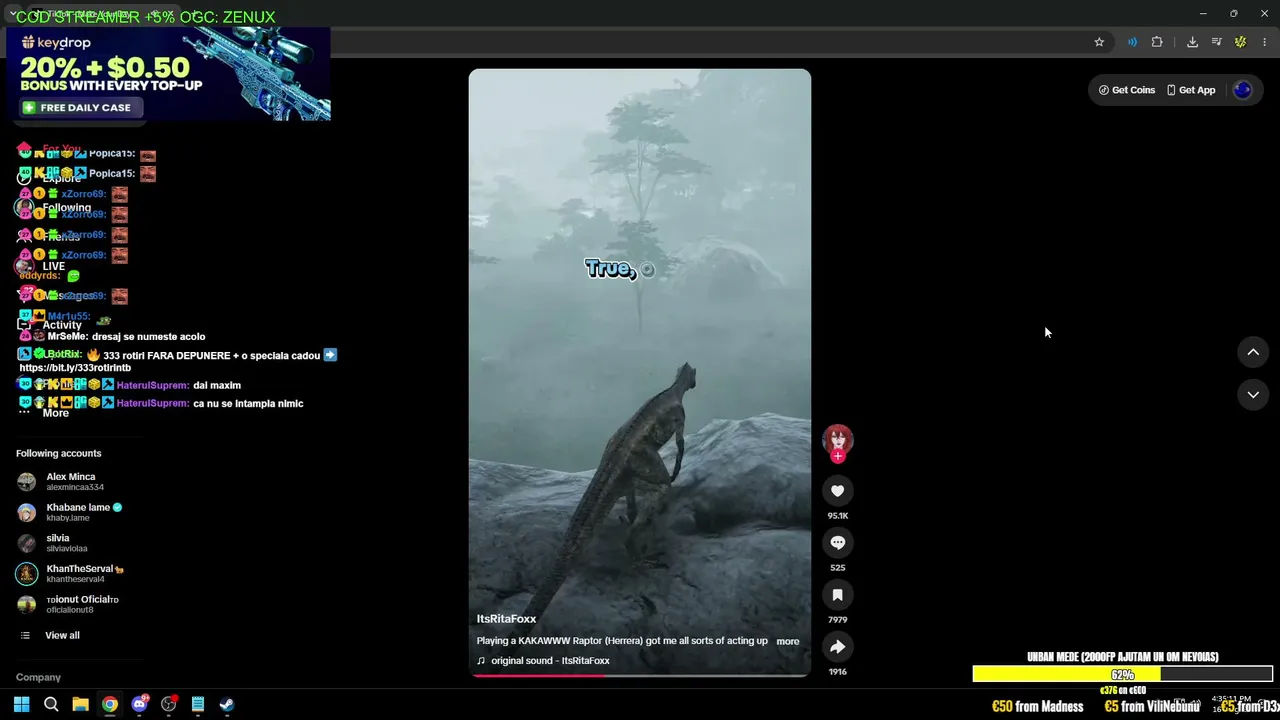Follow the creator with the red plus badge

(x=838, y=456)
